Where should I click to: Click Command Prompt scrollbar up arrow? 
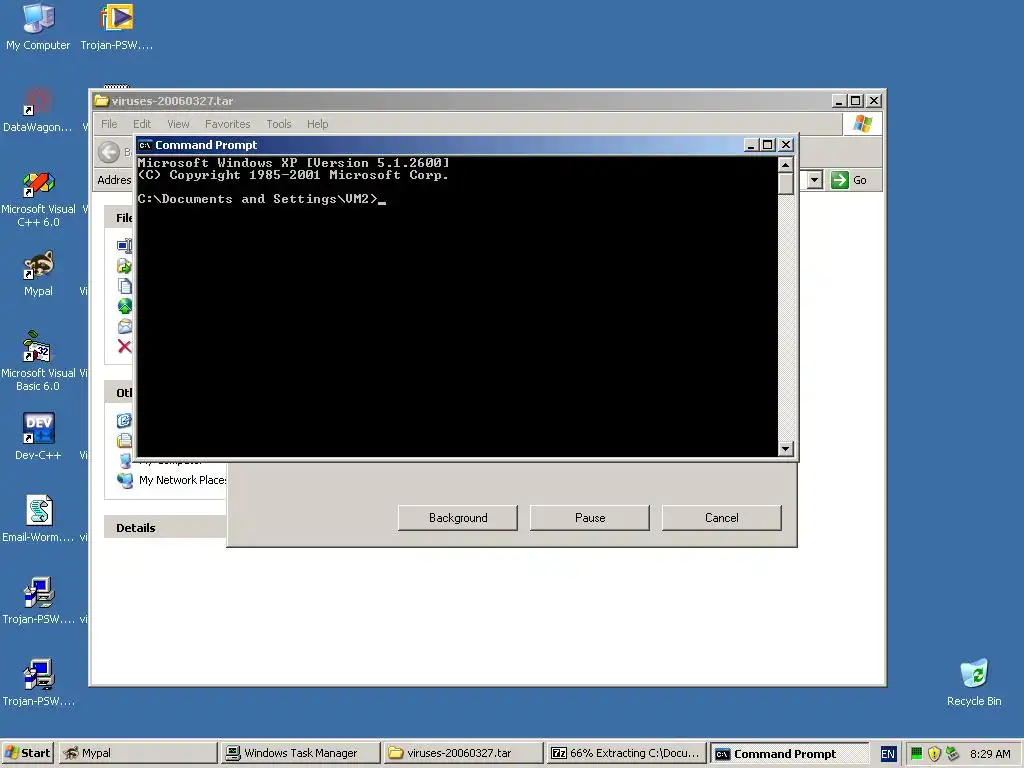[x=786, y=164]
